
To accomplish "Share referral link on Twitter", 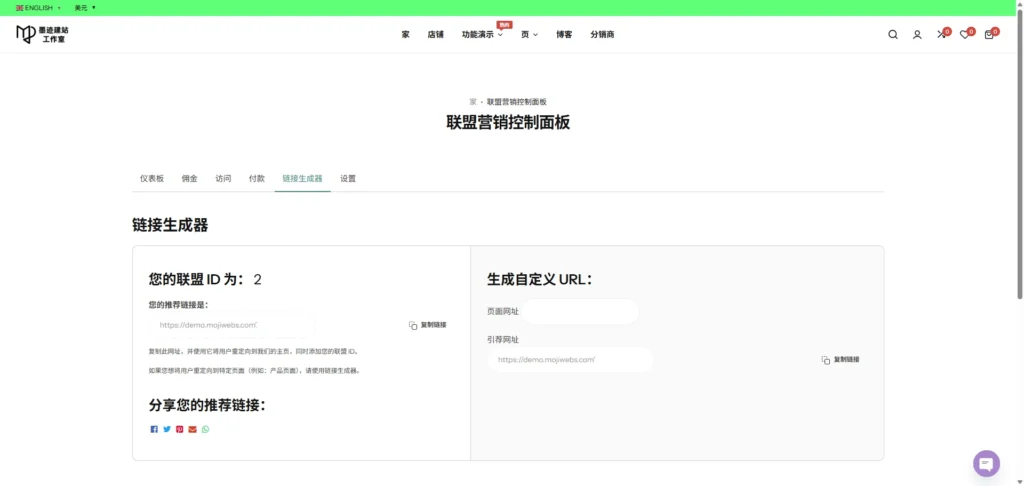I will pyautogui.click(x=167, y=429).
